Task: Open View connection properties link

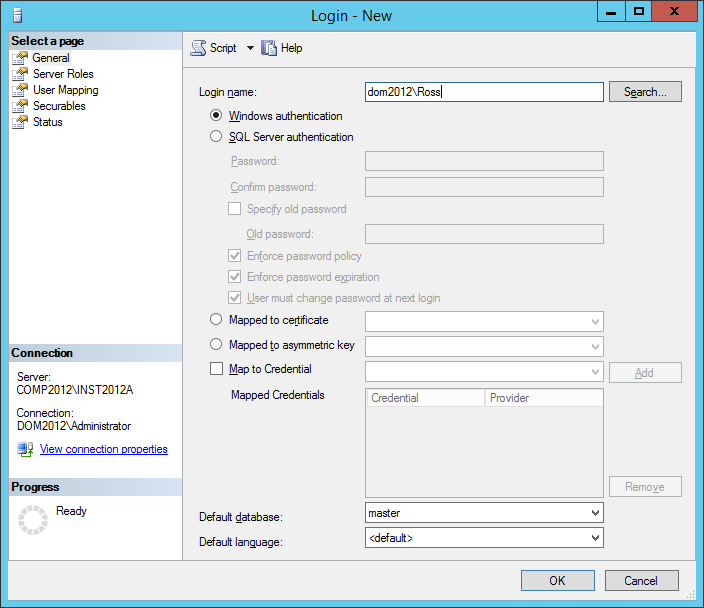Action: 104,449
